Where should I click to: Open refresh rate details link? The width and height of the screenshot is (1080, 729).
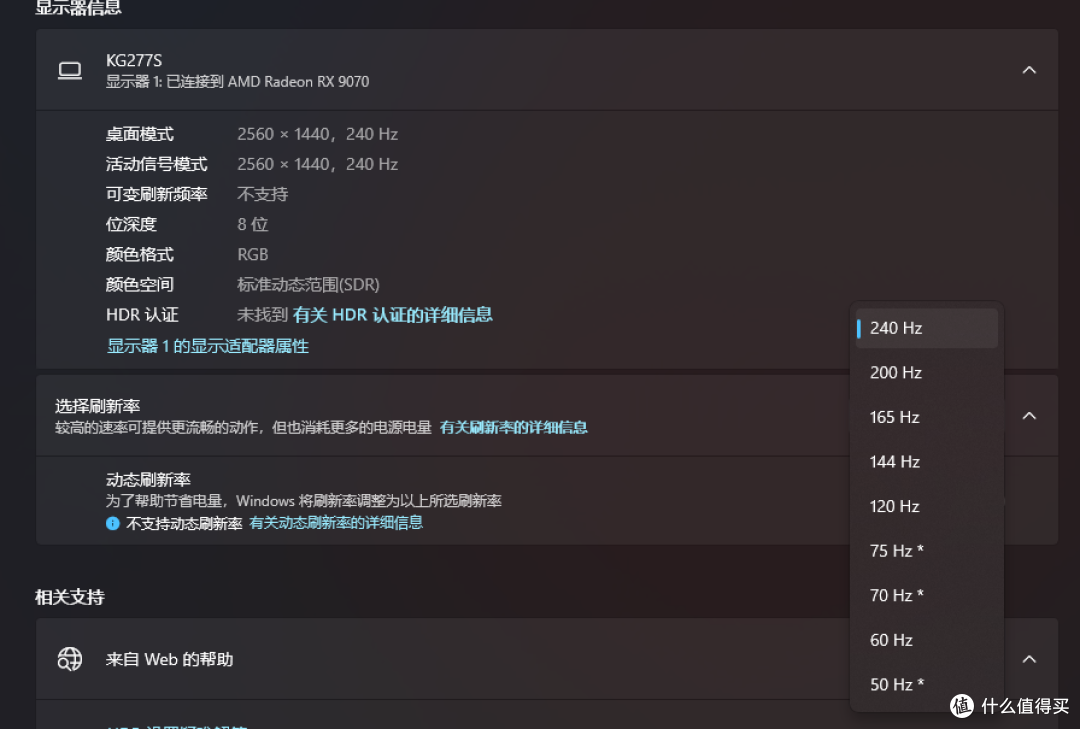514,427
